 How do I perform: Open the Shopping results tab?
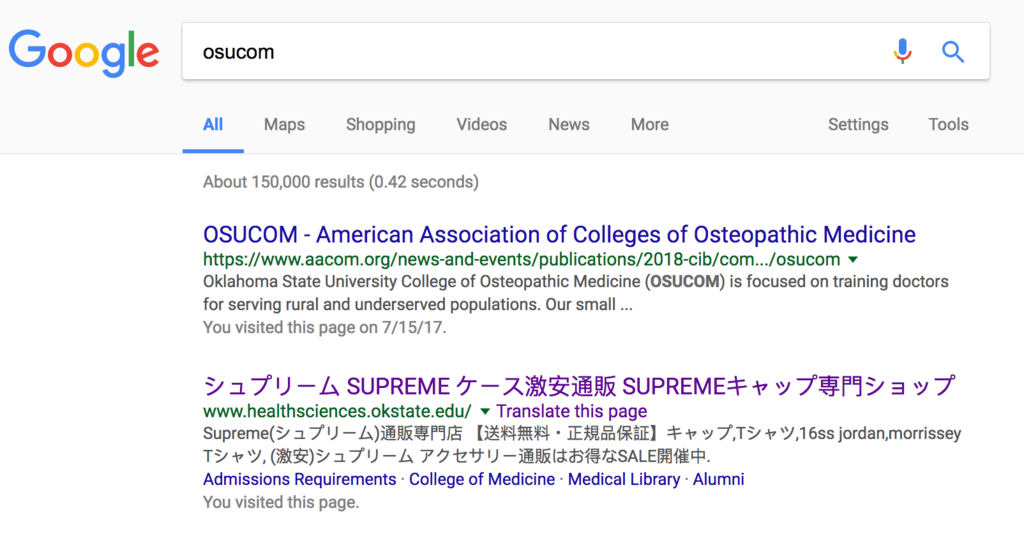pyautogui.click(x=380, y=125)
